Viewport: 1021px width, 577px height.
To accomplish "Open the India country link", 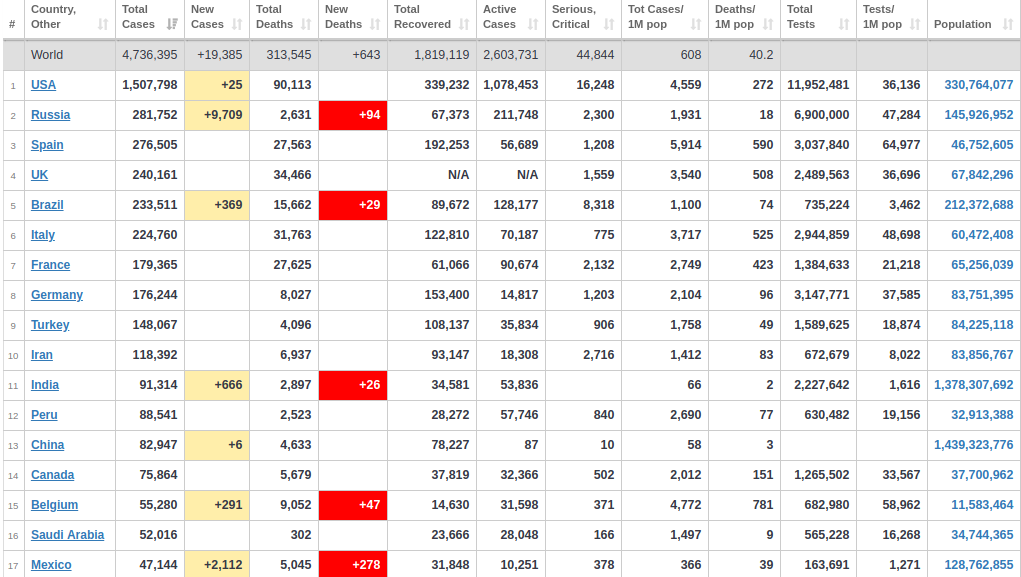I will click(x=45, y=384).
